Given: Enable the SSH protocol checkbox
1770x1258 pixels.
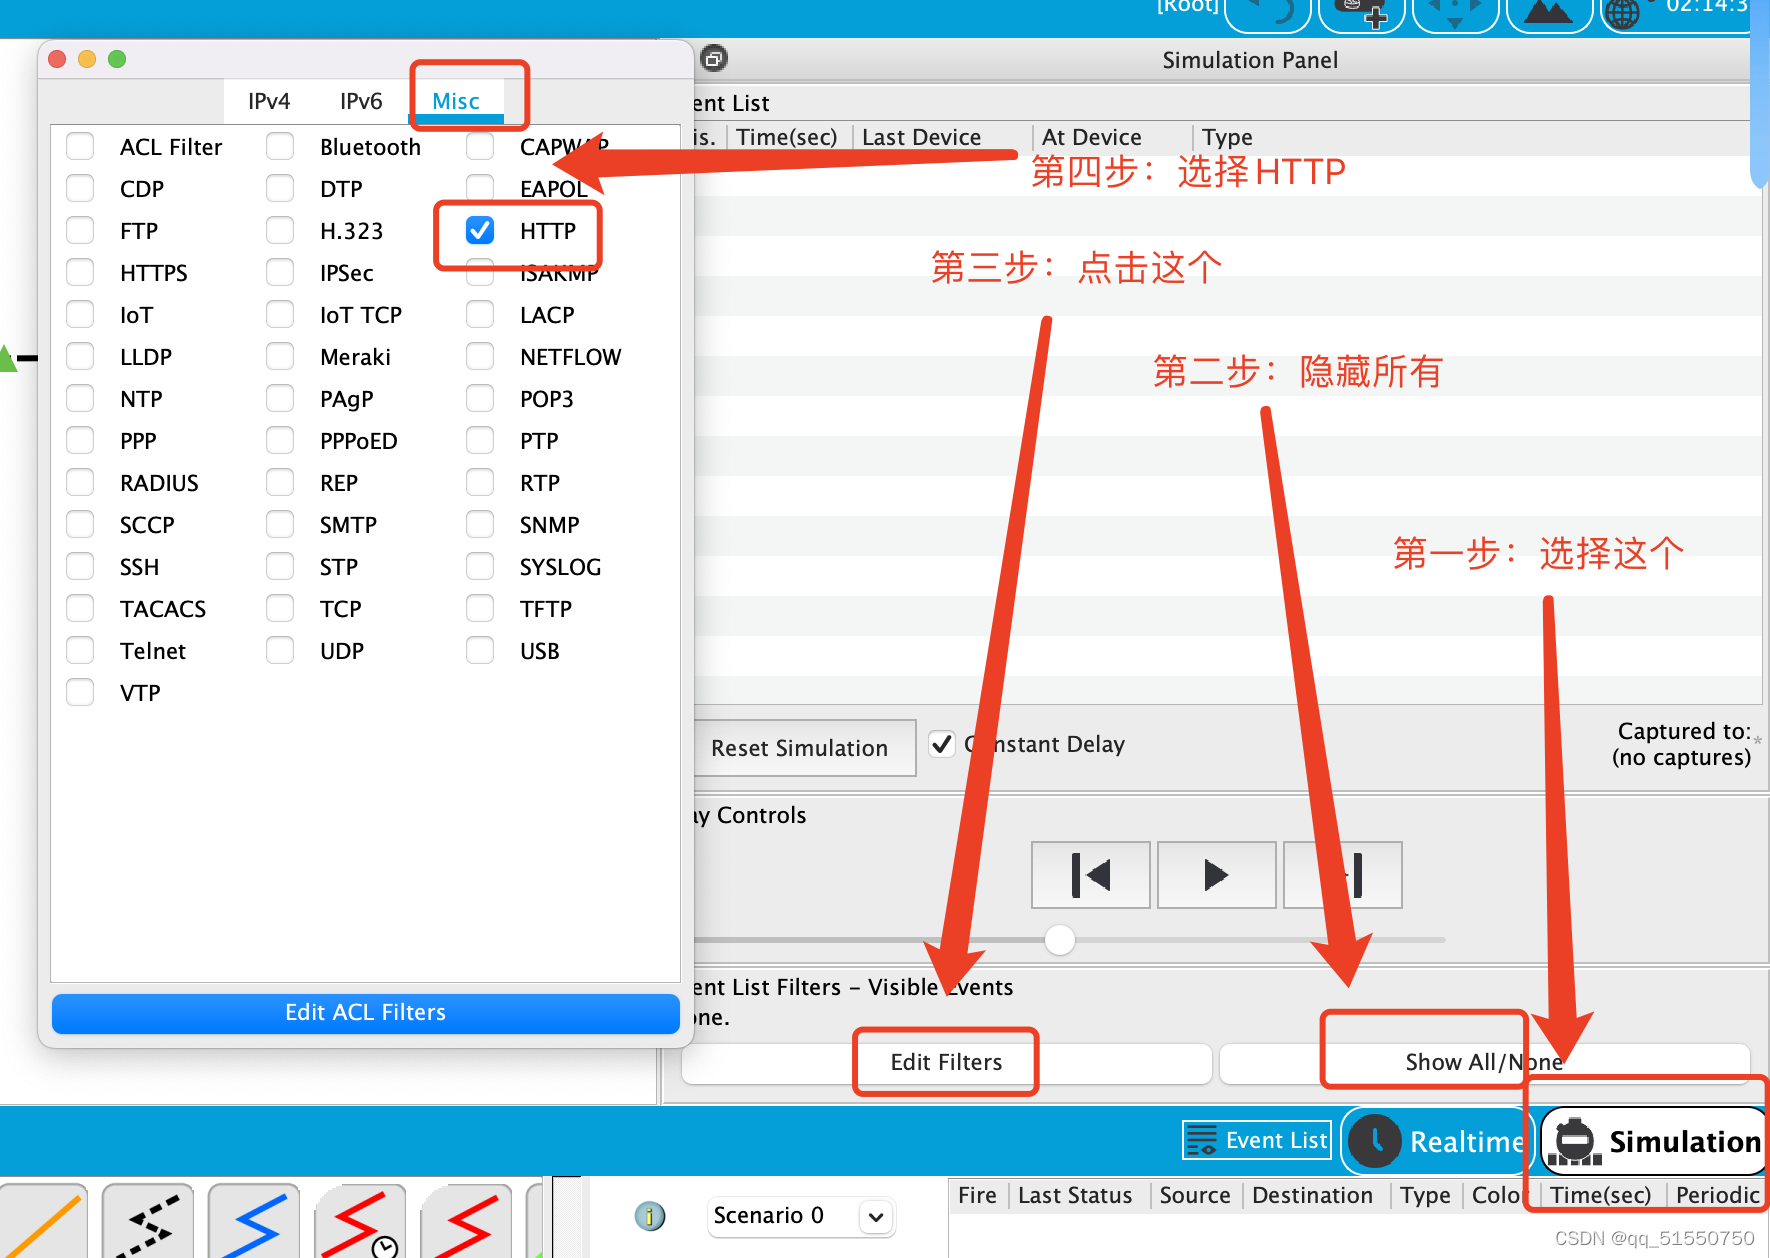Looking at the screenshot, I should [x=80, y=566].
